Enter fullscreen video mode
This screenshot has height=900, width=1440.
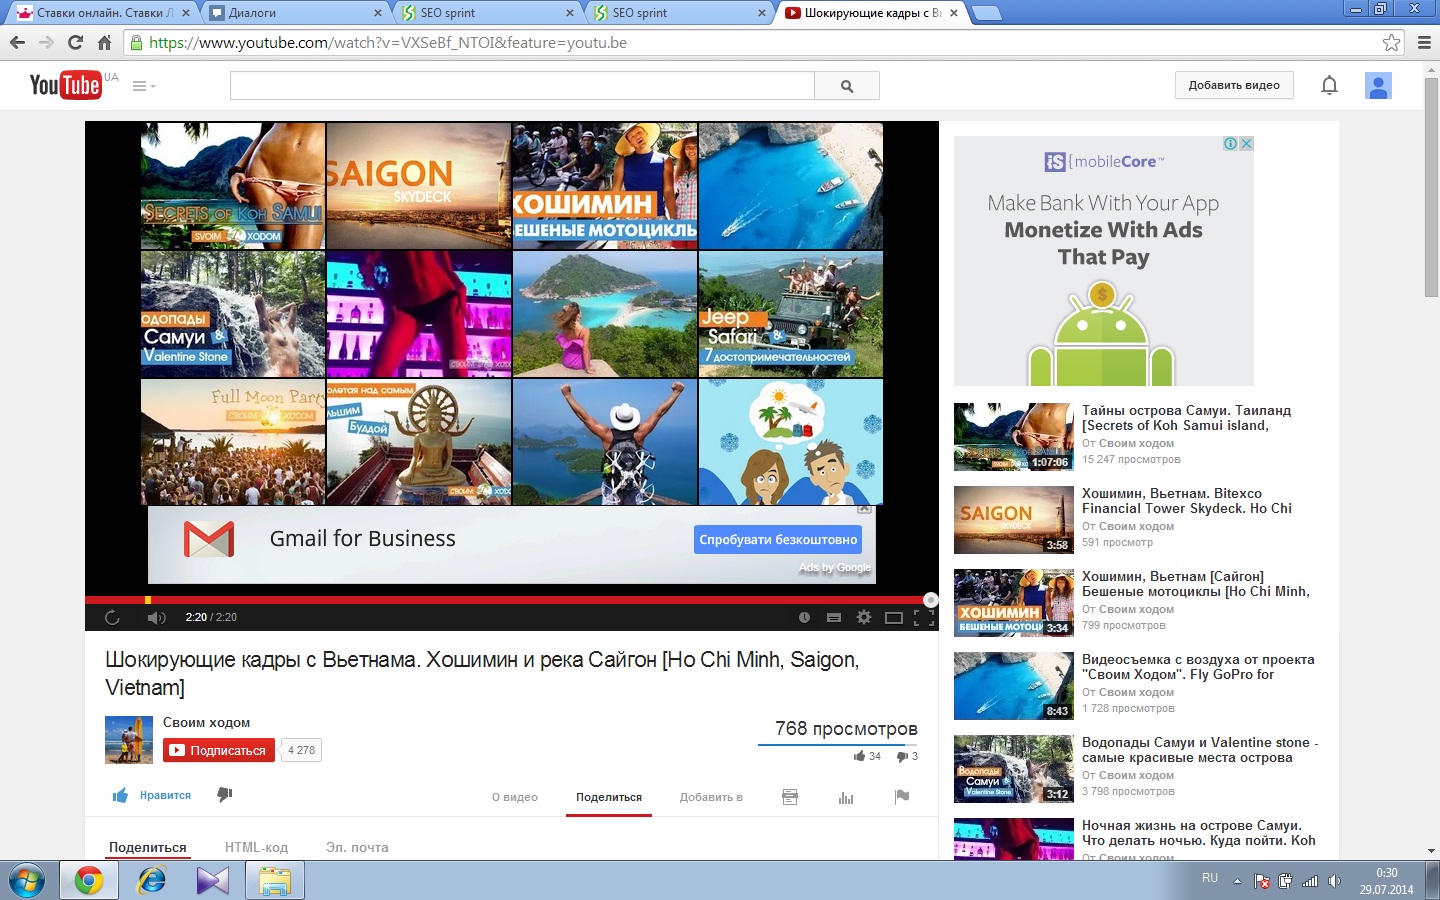924,618
